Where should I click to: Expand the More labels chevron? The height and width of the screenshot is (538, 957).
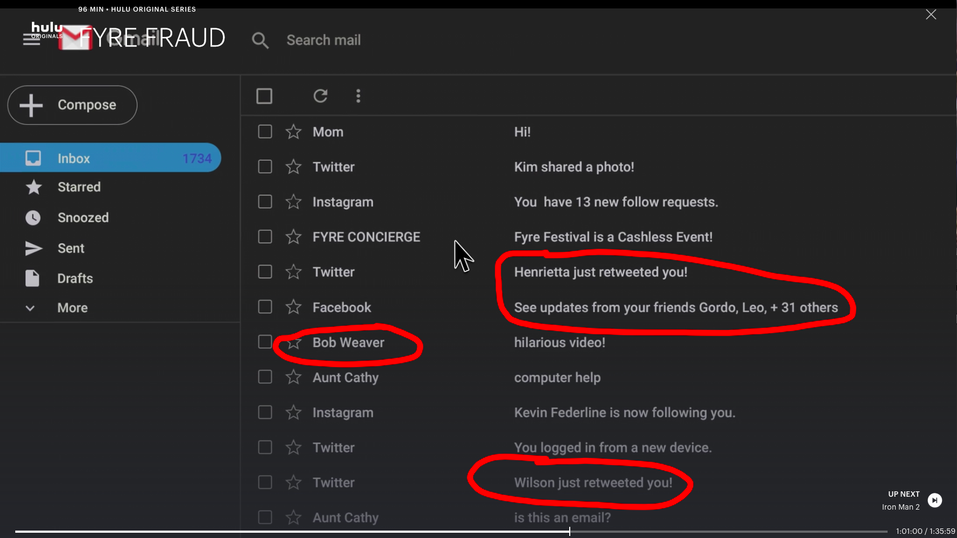pos(30,308)
